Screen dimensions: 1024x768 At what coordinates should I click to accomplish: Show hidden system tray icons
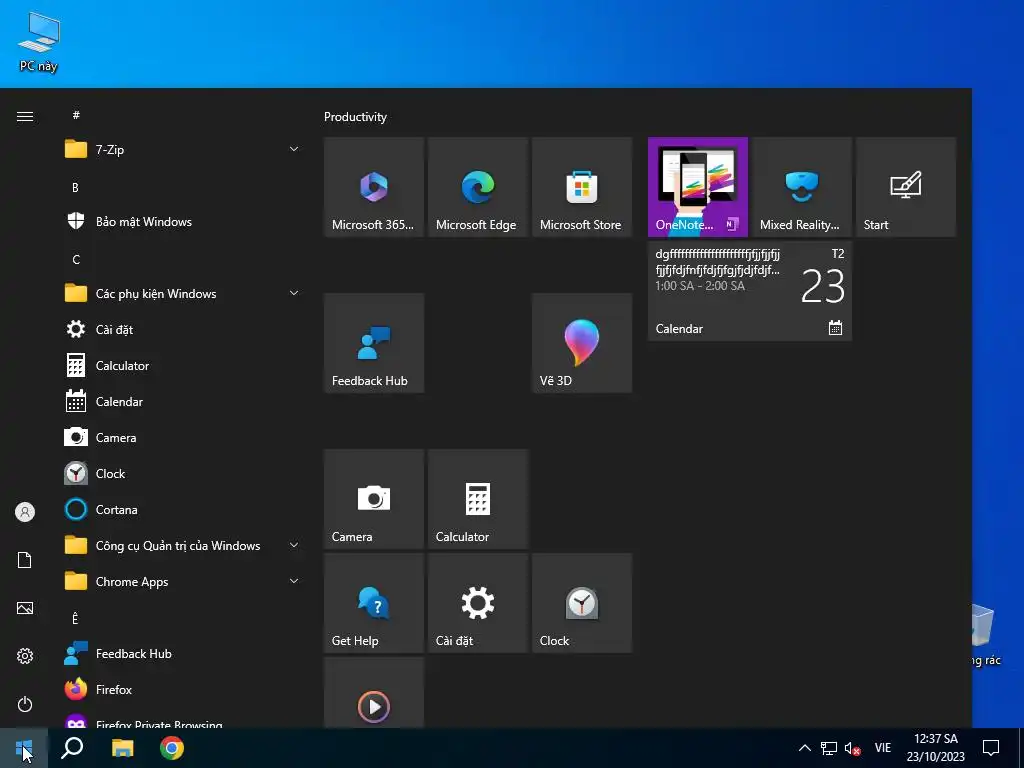coord(805,748)
